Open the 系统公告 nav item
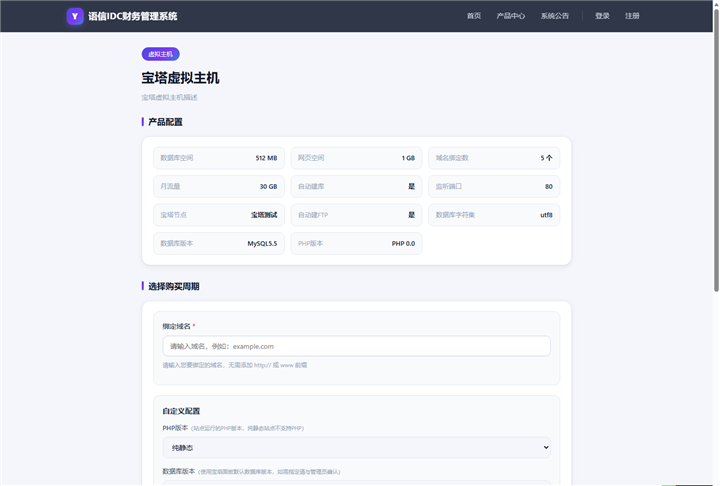Image resolution: width=720 pixels, height=486 pixels. coord(555,16)
